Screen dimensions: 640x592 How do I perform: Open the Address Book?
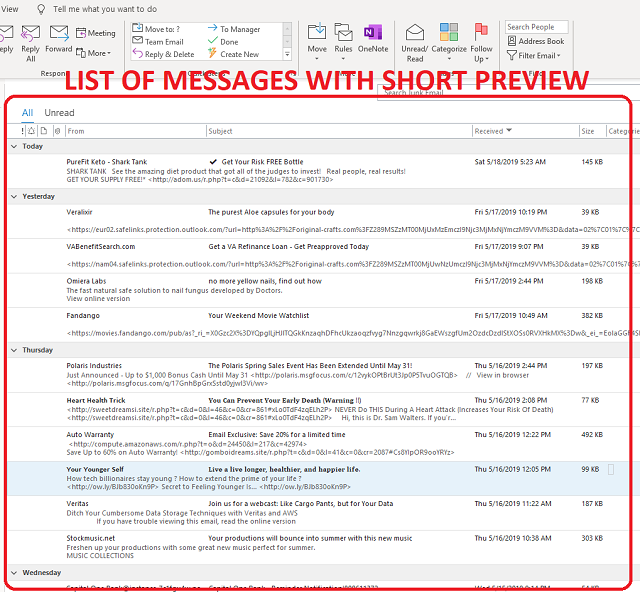pyautogui.click(x=536, y=41)
